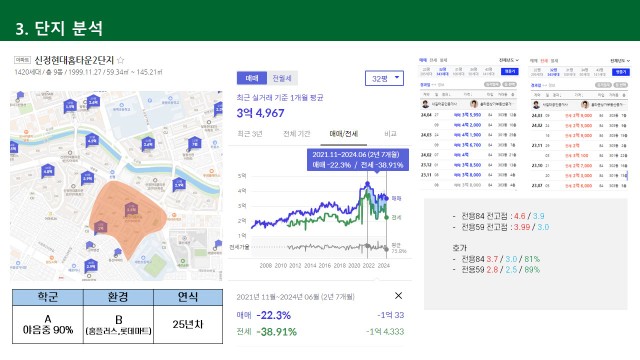640x360 pixels.
Task: Open the year dropdown above the red-price list
Action: click(x=620, y=61)
